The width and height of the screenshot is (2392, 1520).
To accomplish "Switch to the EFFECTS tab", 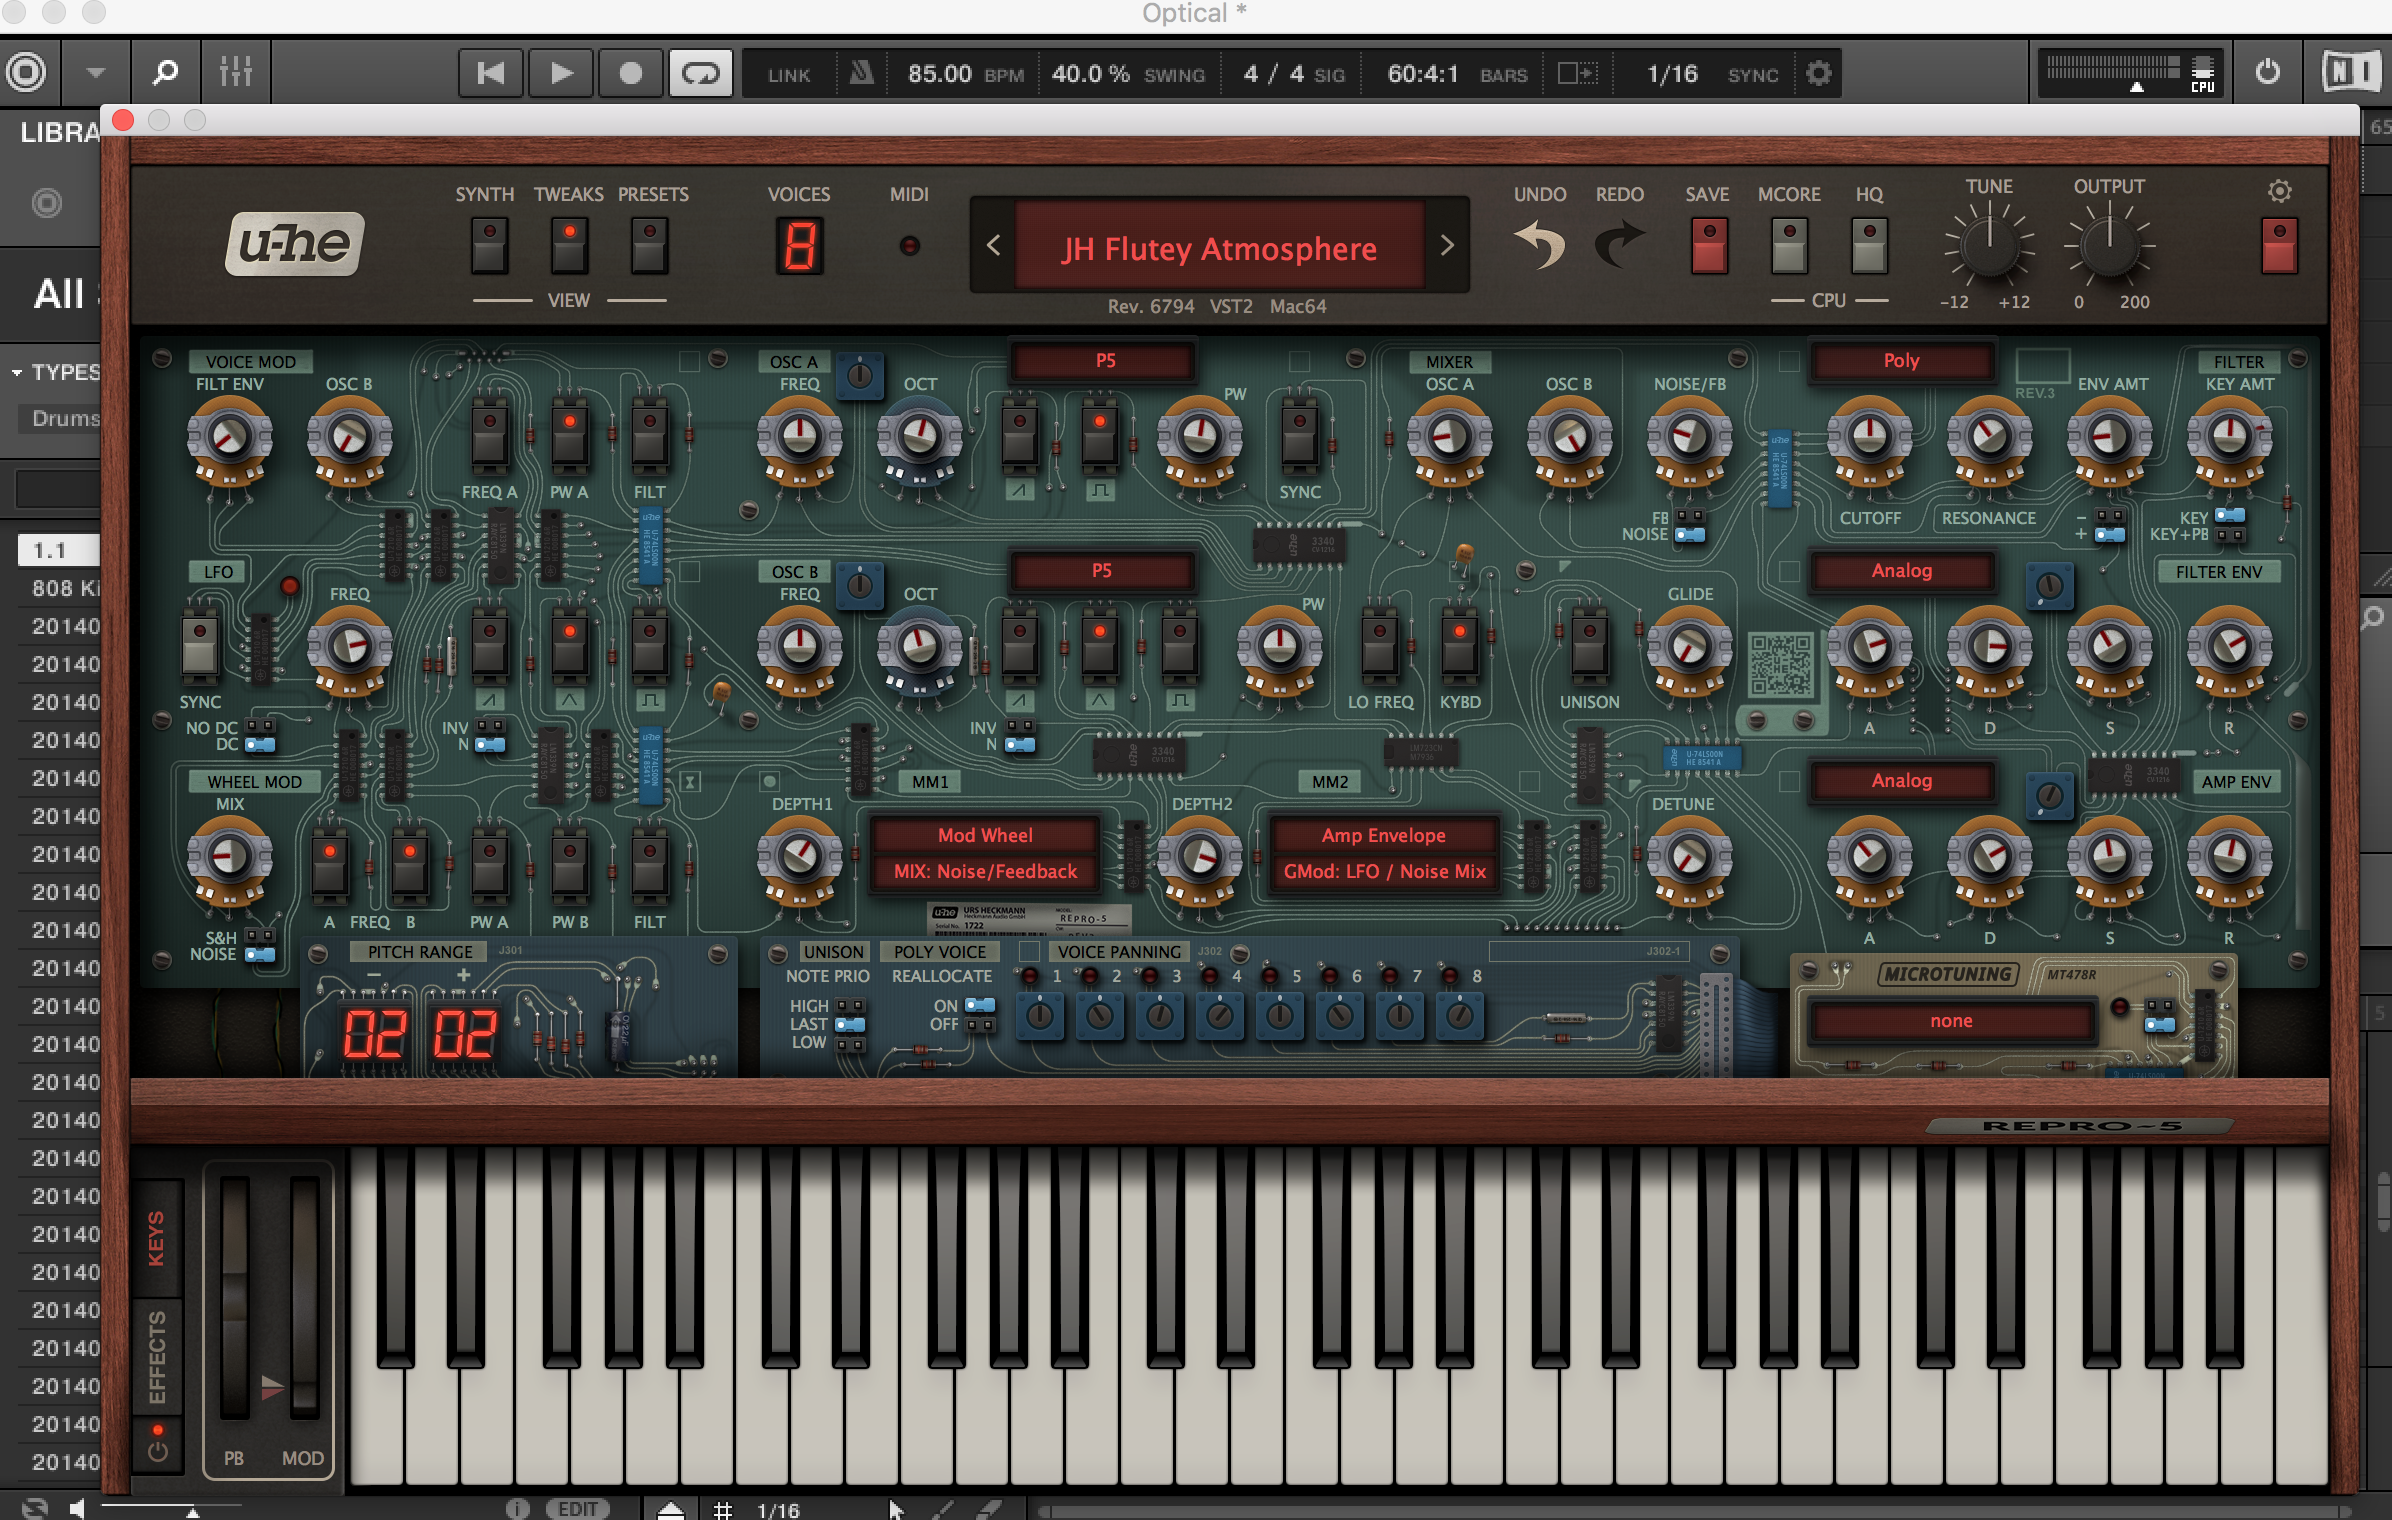I will (157, 1357).
